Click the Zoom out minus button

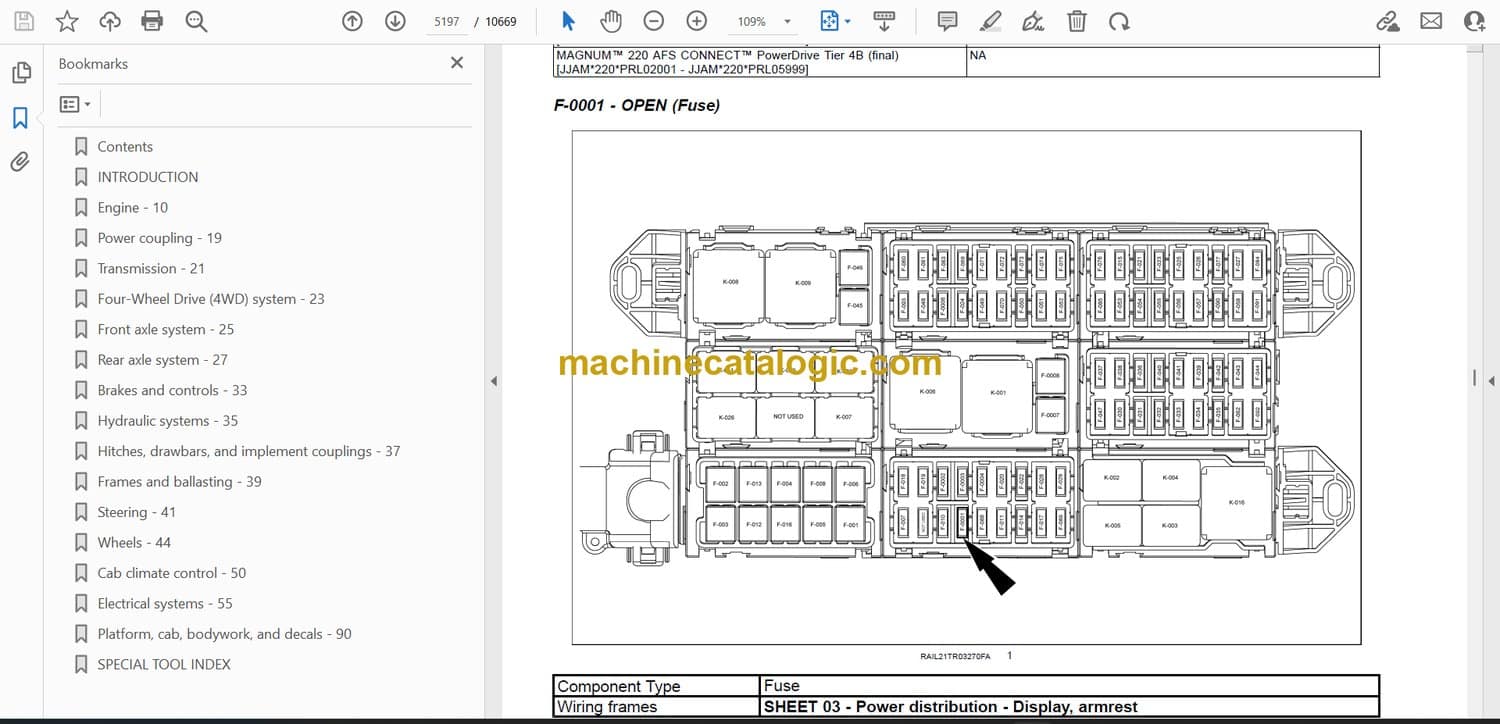pos(653,21)
